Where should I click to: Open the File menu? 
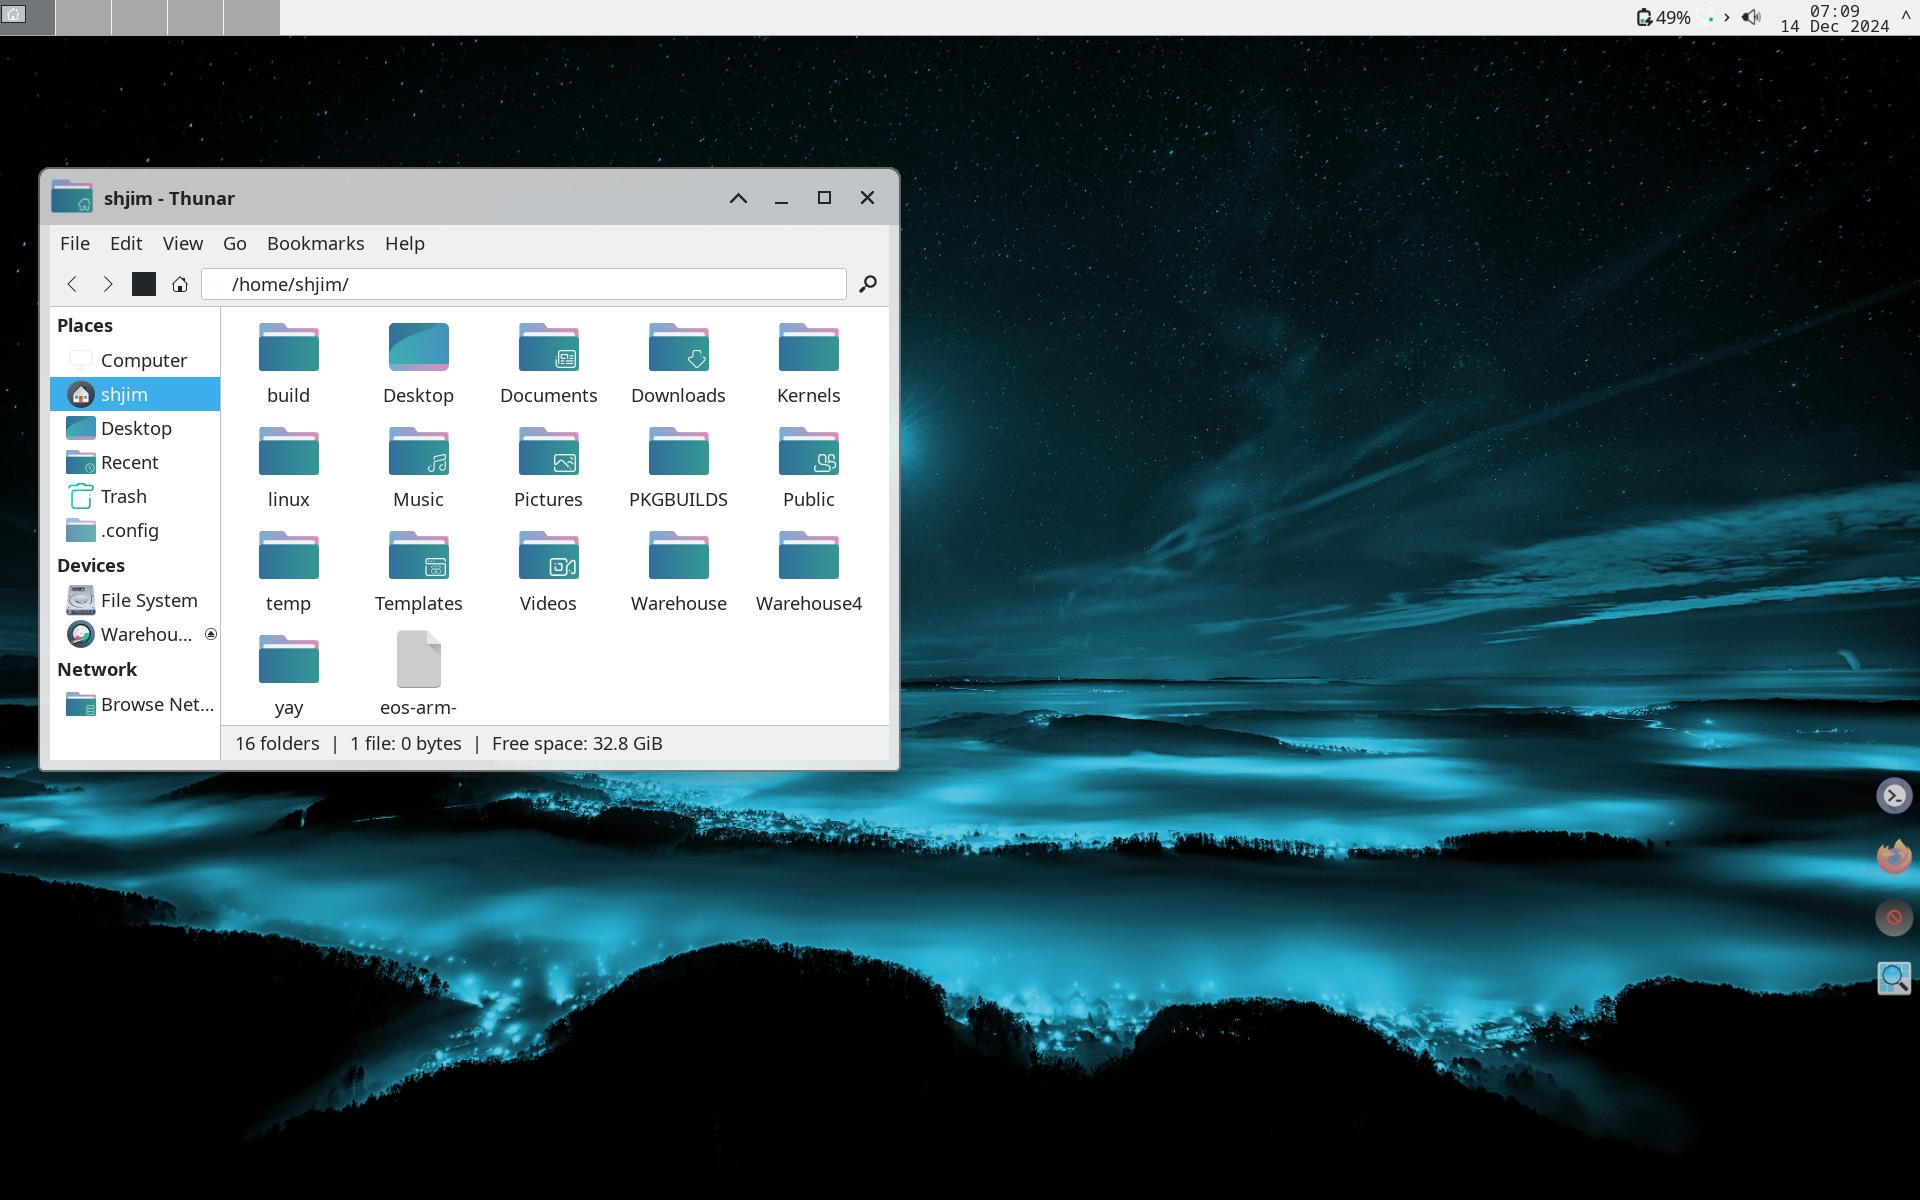(x=75, y=243)
